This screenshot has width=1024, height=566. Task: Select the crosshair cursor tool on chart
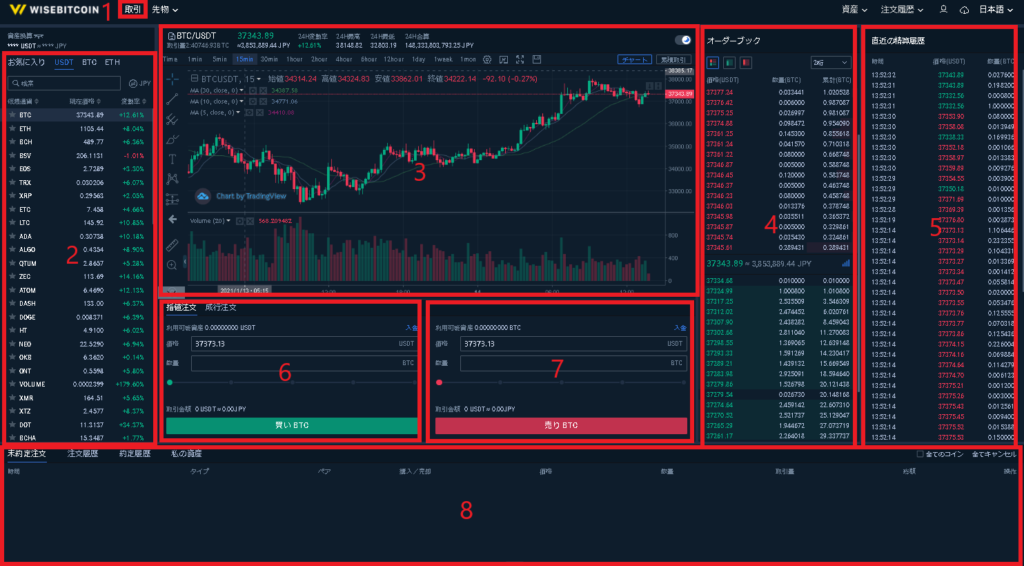(x=172, y=79)
